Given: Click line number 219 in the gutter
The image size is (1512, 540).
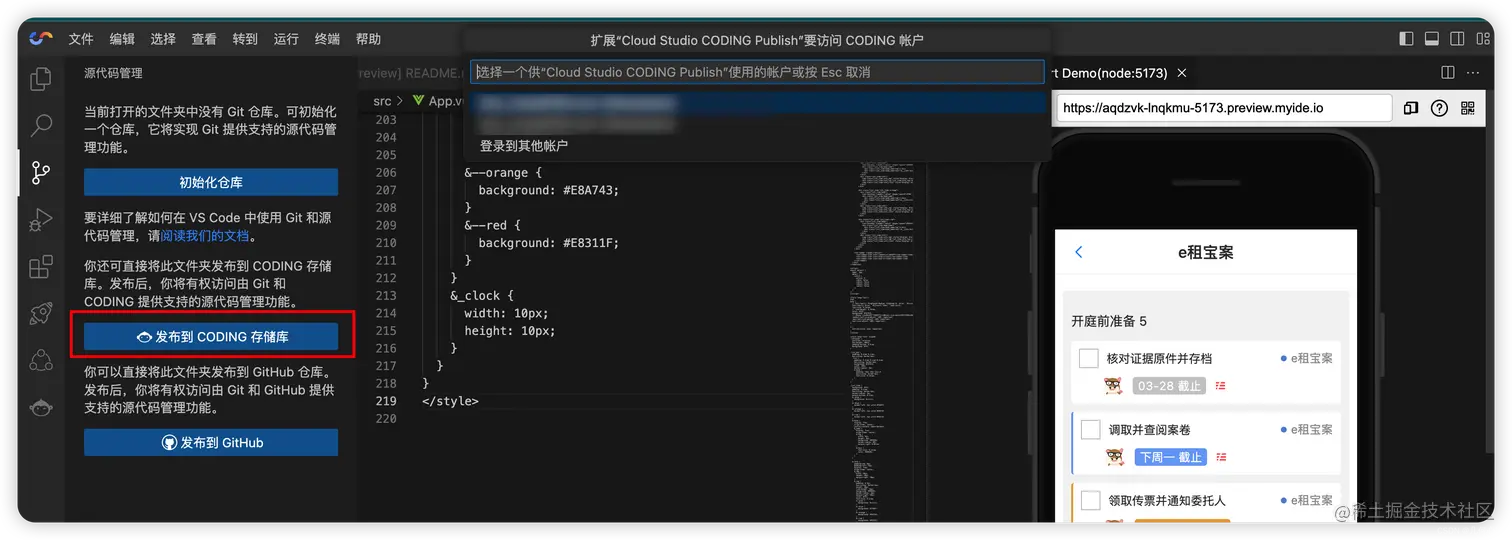Looking at the screenshot, I should 386,401.
